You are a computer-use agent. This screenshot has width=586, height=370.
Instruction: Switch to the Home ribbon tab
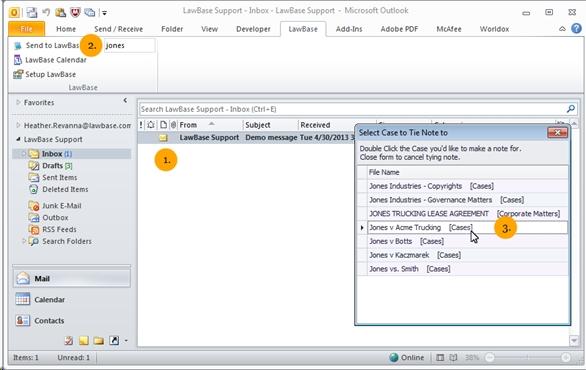click(66, 29)
